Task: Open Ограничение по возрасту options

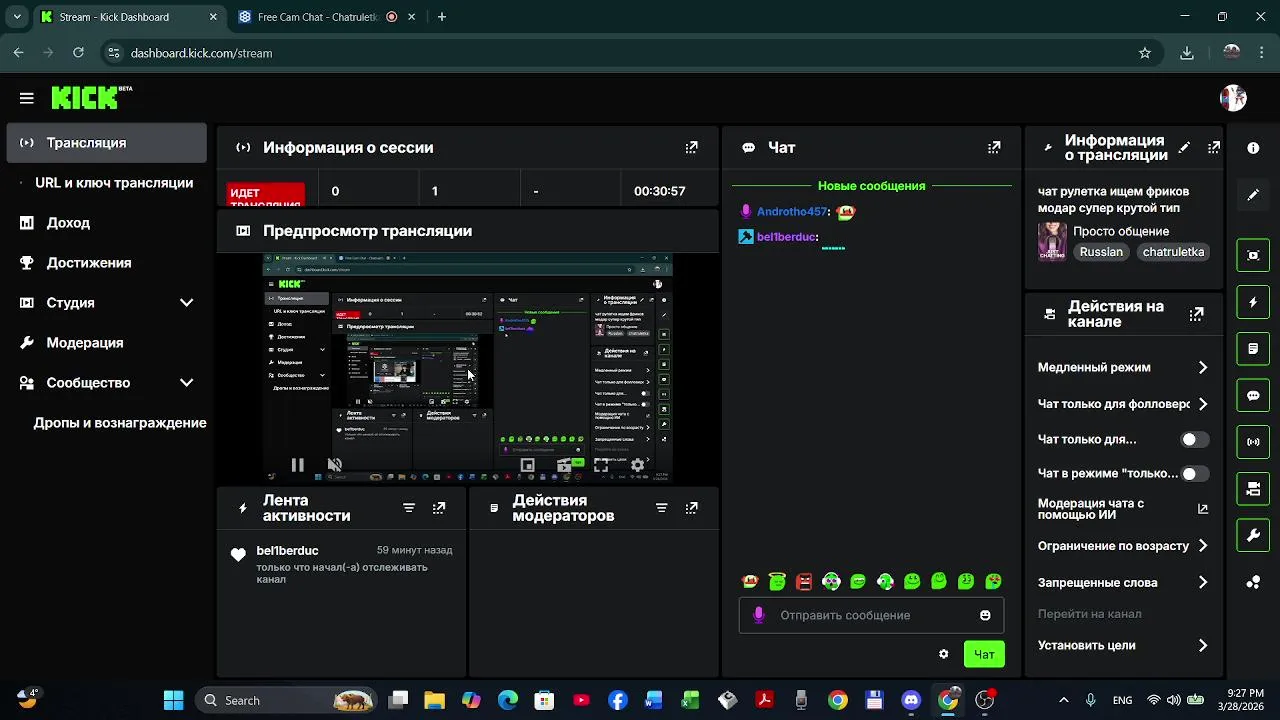Action: [1123, 546]
